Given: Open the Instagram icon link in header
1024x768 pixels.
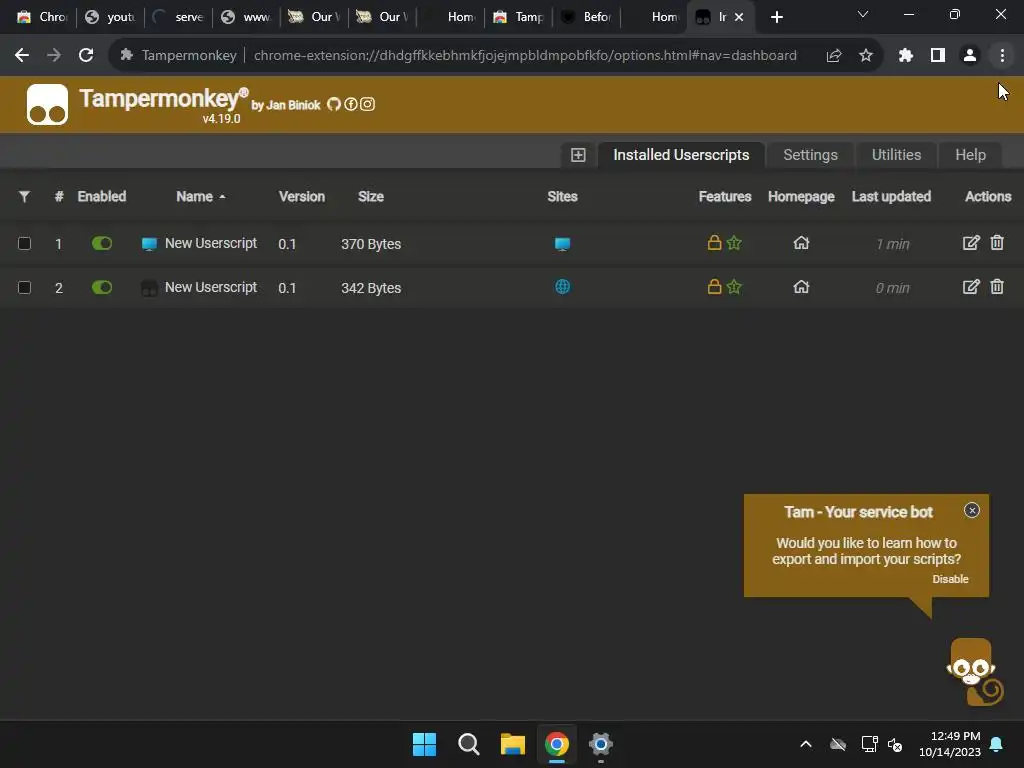Looking at the screenshot, I should point(368,104).
